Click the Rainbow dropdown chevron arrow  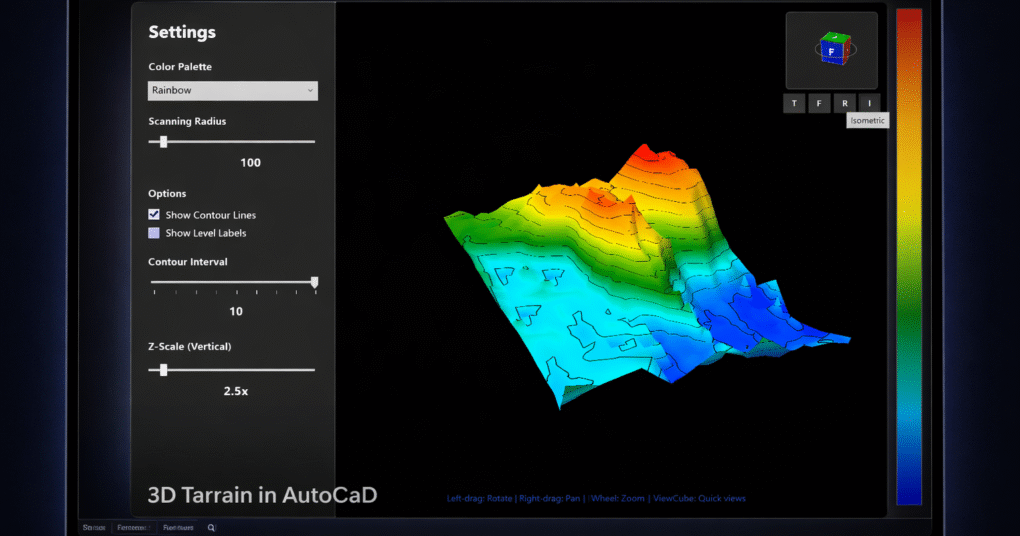coord(310,90)
